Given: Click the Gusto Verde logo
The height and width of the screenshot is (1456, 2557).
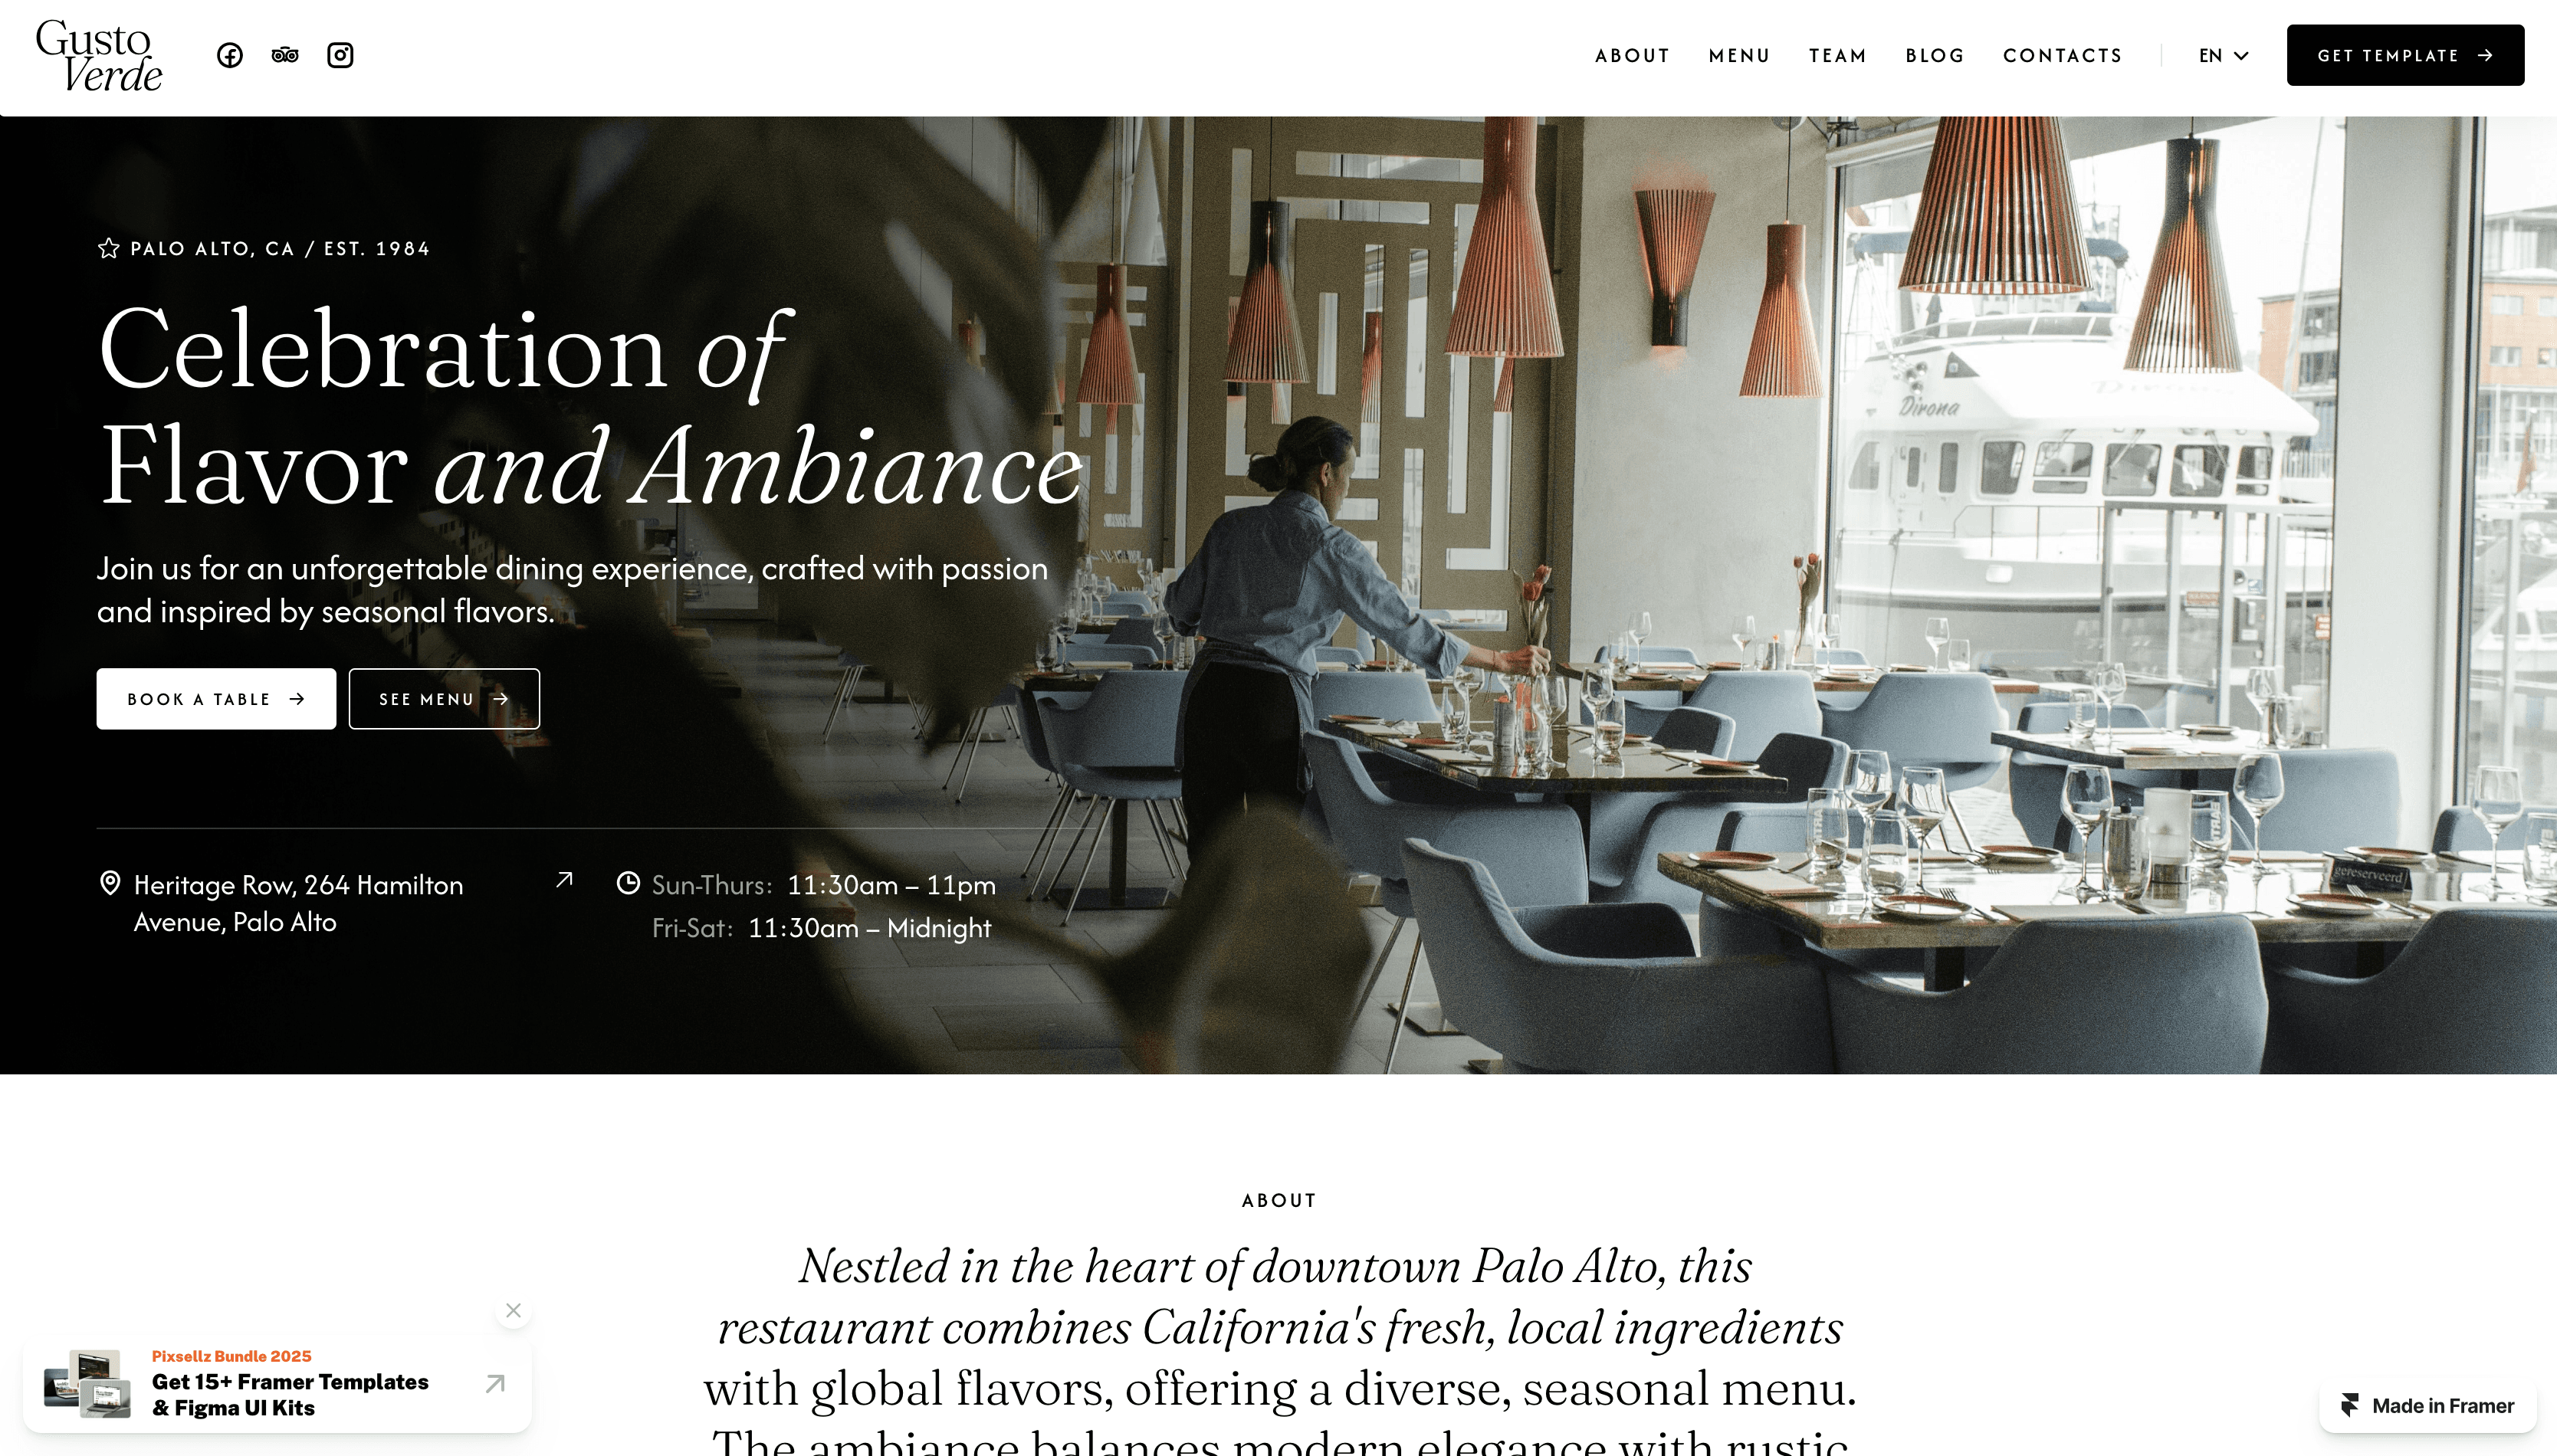Looking at the screenshot, I should pos(99,57).
